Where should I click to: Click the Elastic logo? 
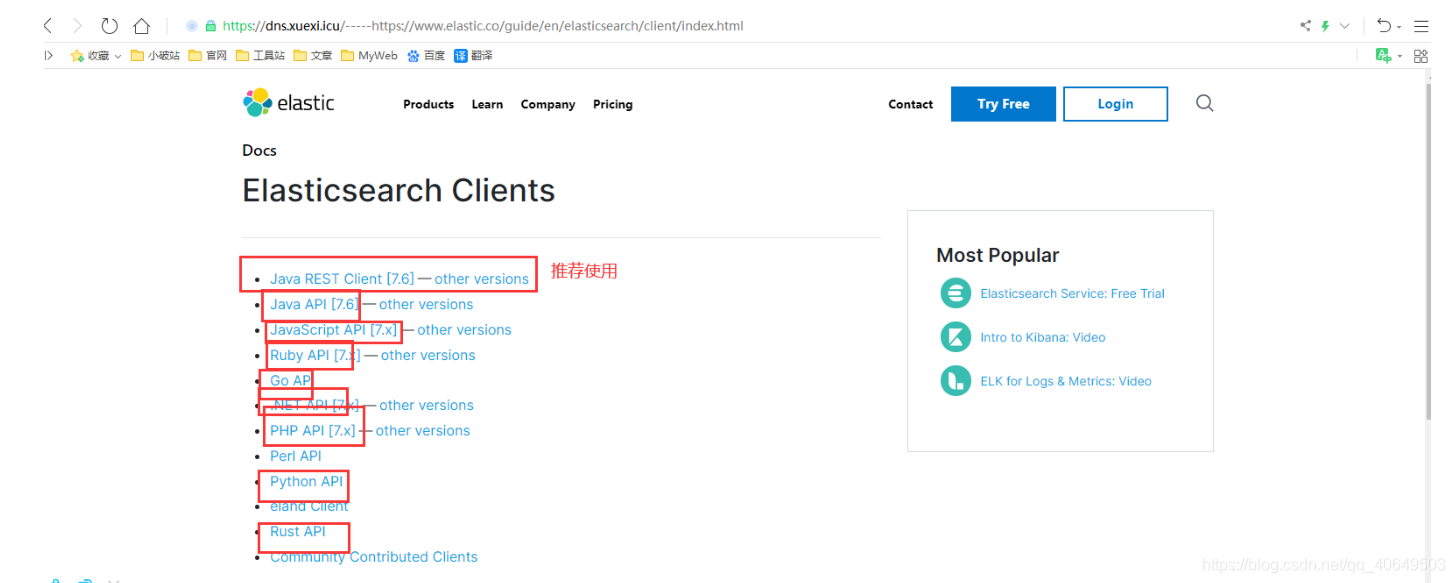tap(289, 102)
